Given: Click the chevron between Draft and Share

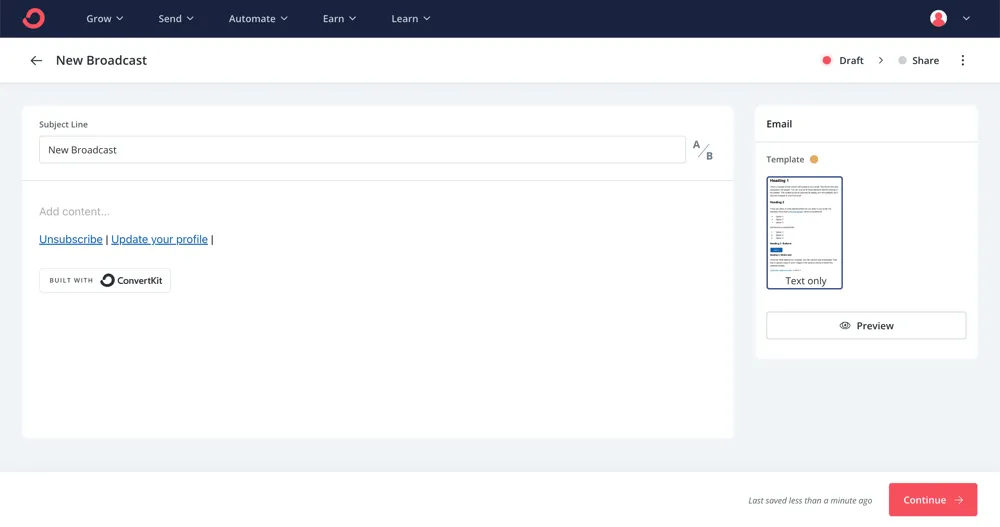Looking at the screenshot, I should coord(881,61).
